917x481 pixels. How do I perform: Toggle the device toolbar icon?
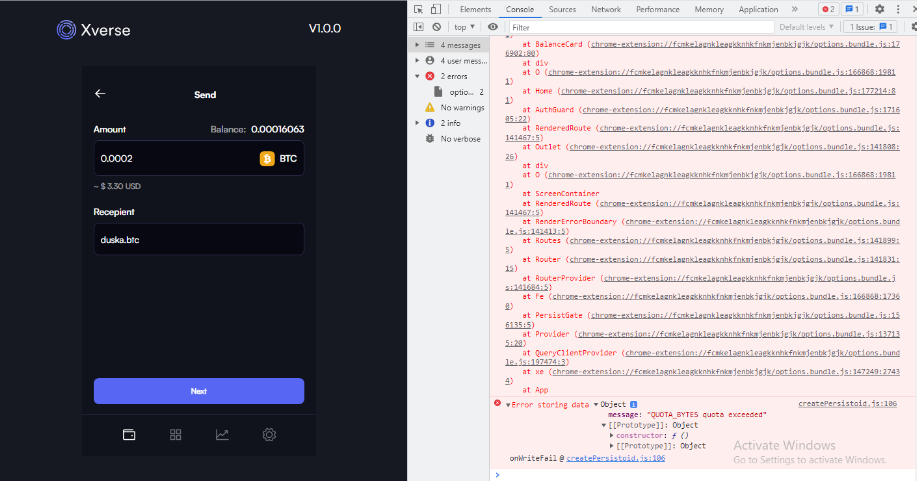click(436, 9)
